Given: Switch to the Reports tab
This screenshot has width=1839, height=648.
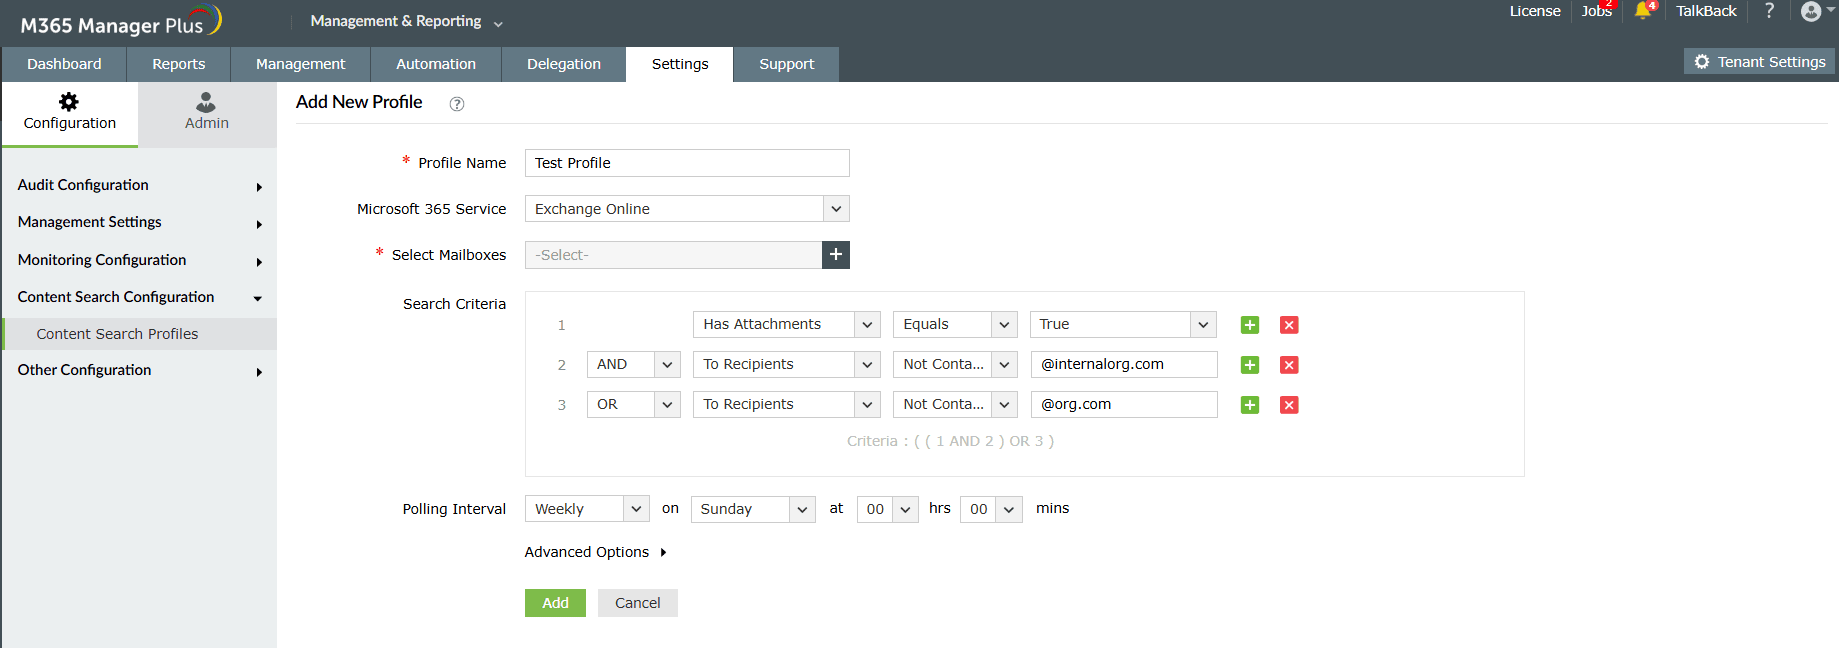Looking at the screenshot, I should (178, 64).
